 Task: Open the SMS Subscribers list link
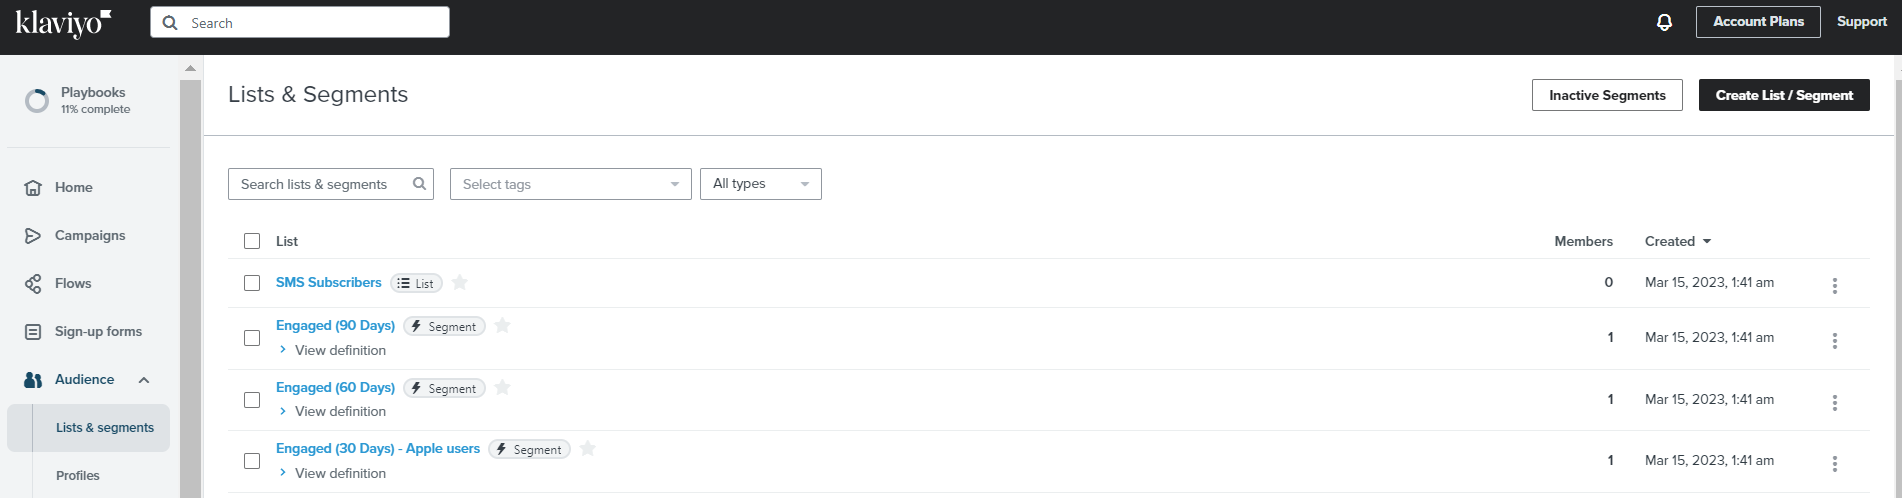[328, 282]
